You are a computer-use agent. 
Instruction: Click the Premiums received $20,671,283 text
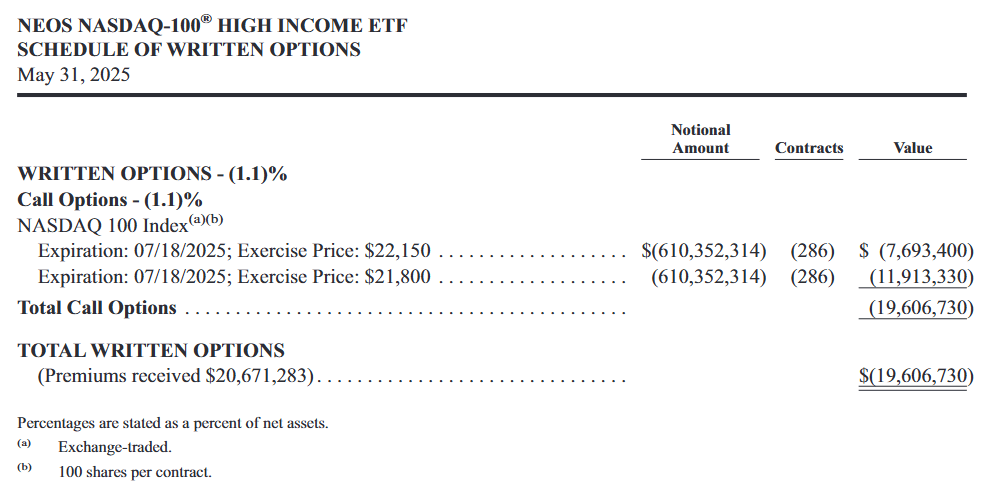click(177, 376)
